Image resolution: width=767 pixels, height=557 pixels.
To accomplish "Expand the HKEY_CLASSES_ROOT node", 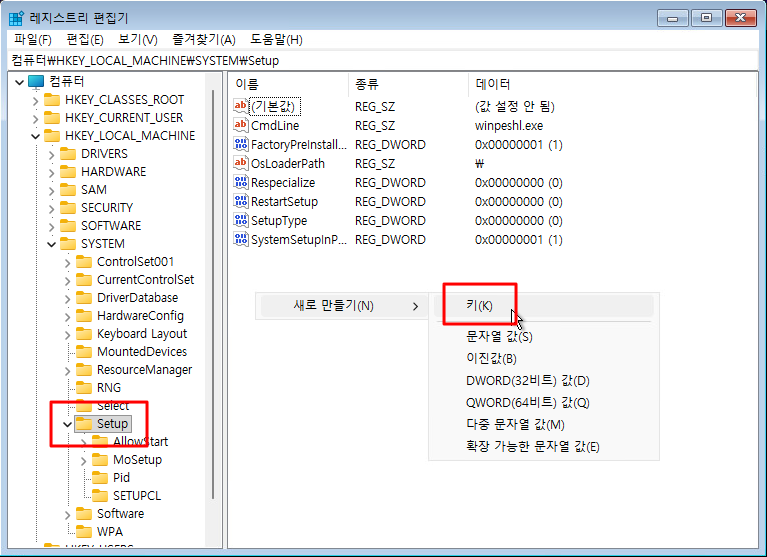I will click(x=35, y=101).
